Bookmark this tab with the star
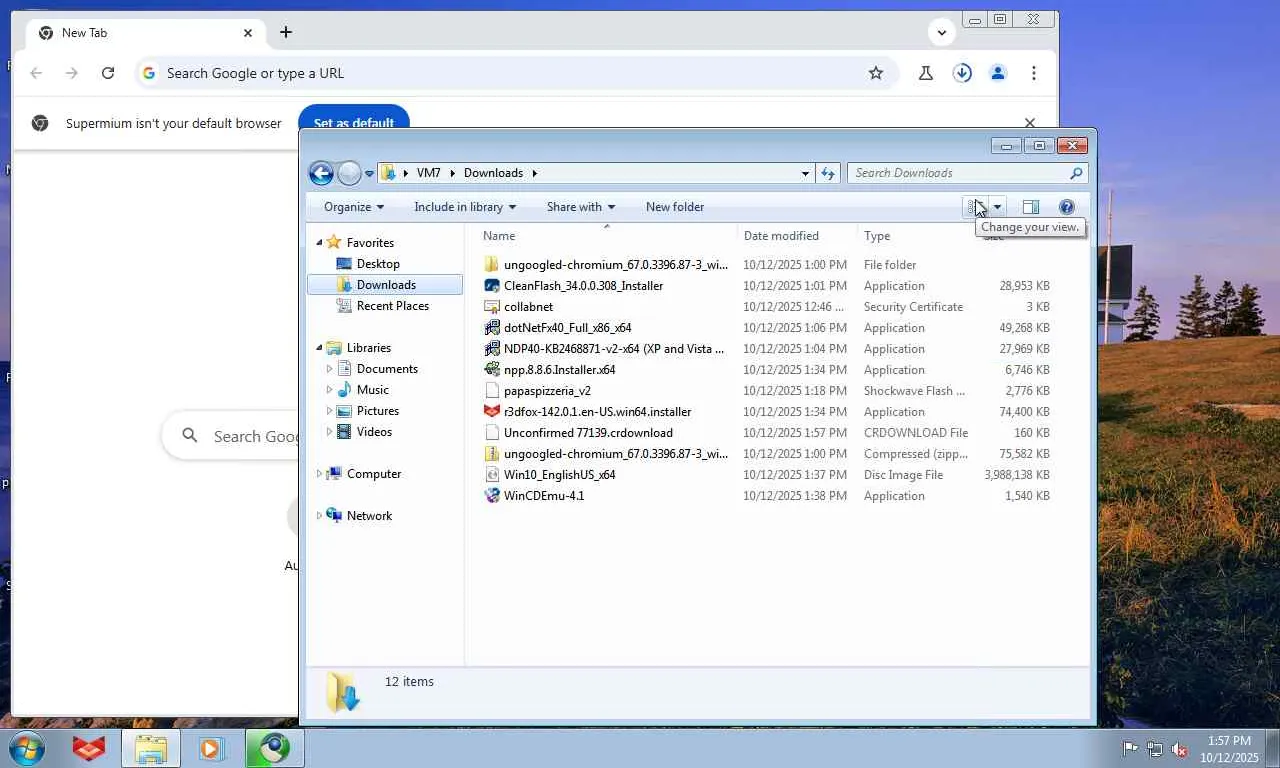The image size is (1280, 768). [x=876, y=73]
